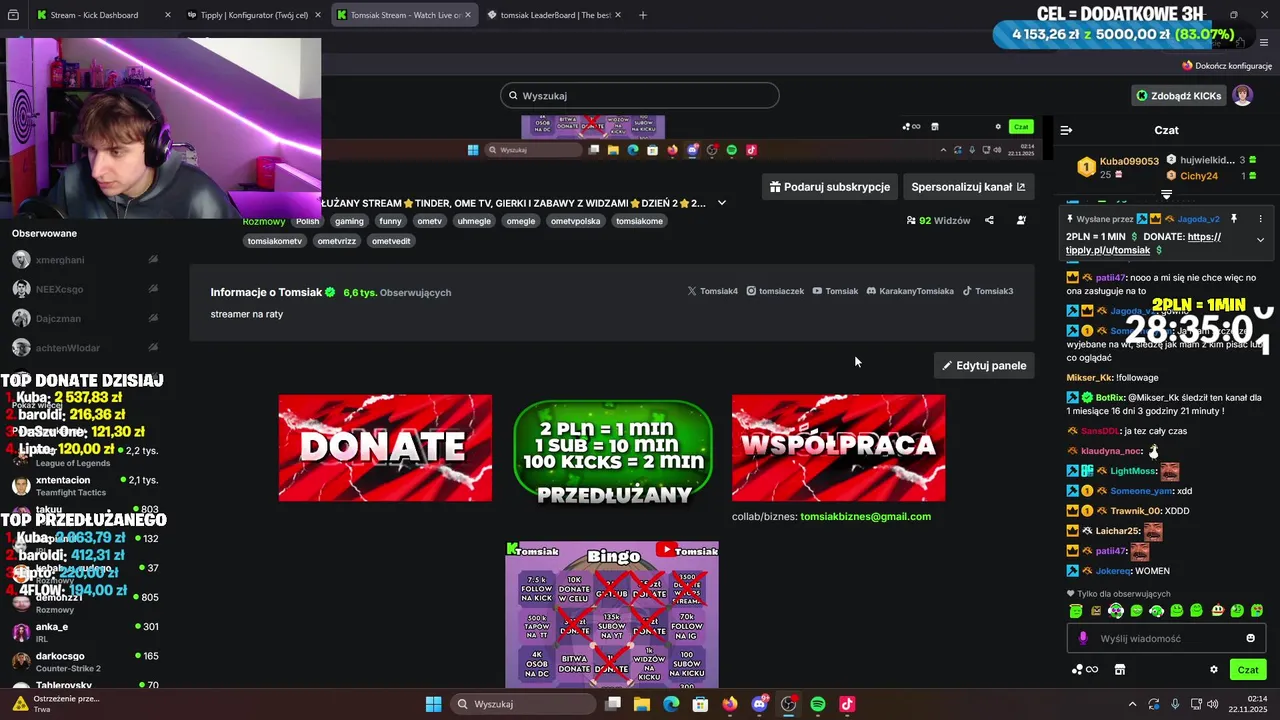Click the Spersonalizuj kanał button
This screenshot has height=720, width=1280.
tap(968, 186)
